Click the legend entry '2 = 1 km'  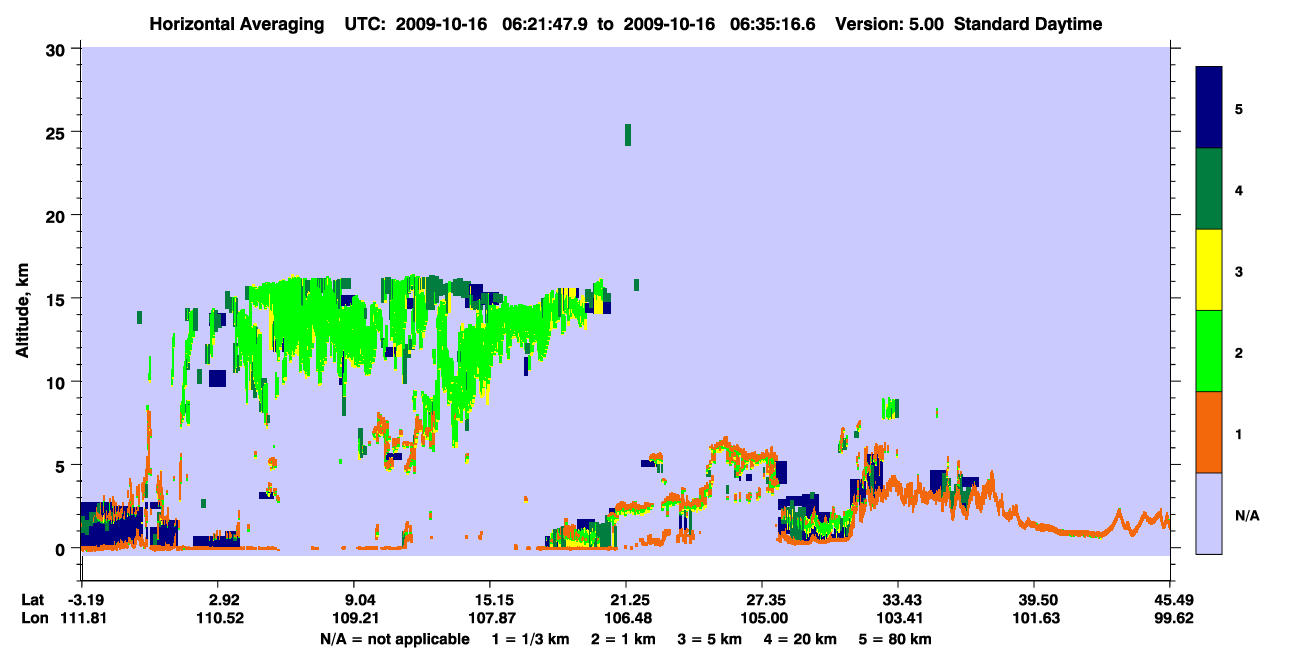coord(625,639)
